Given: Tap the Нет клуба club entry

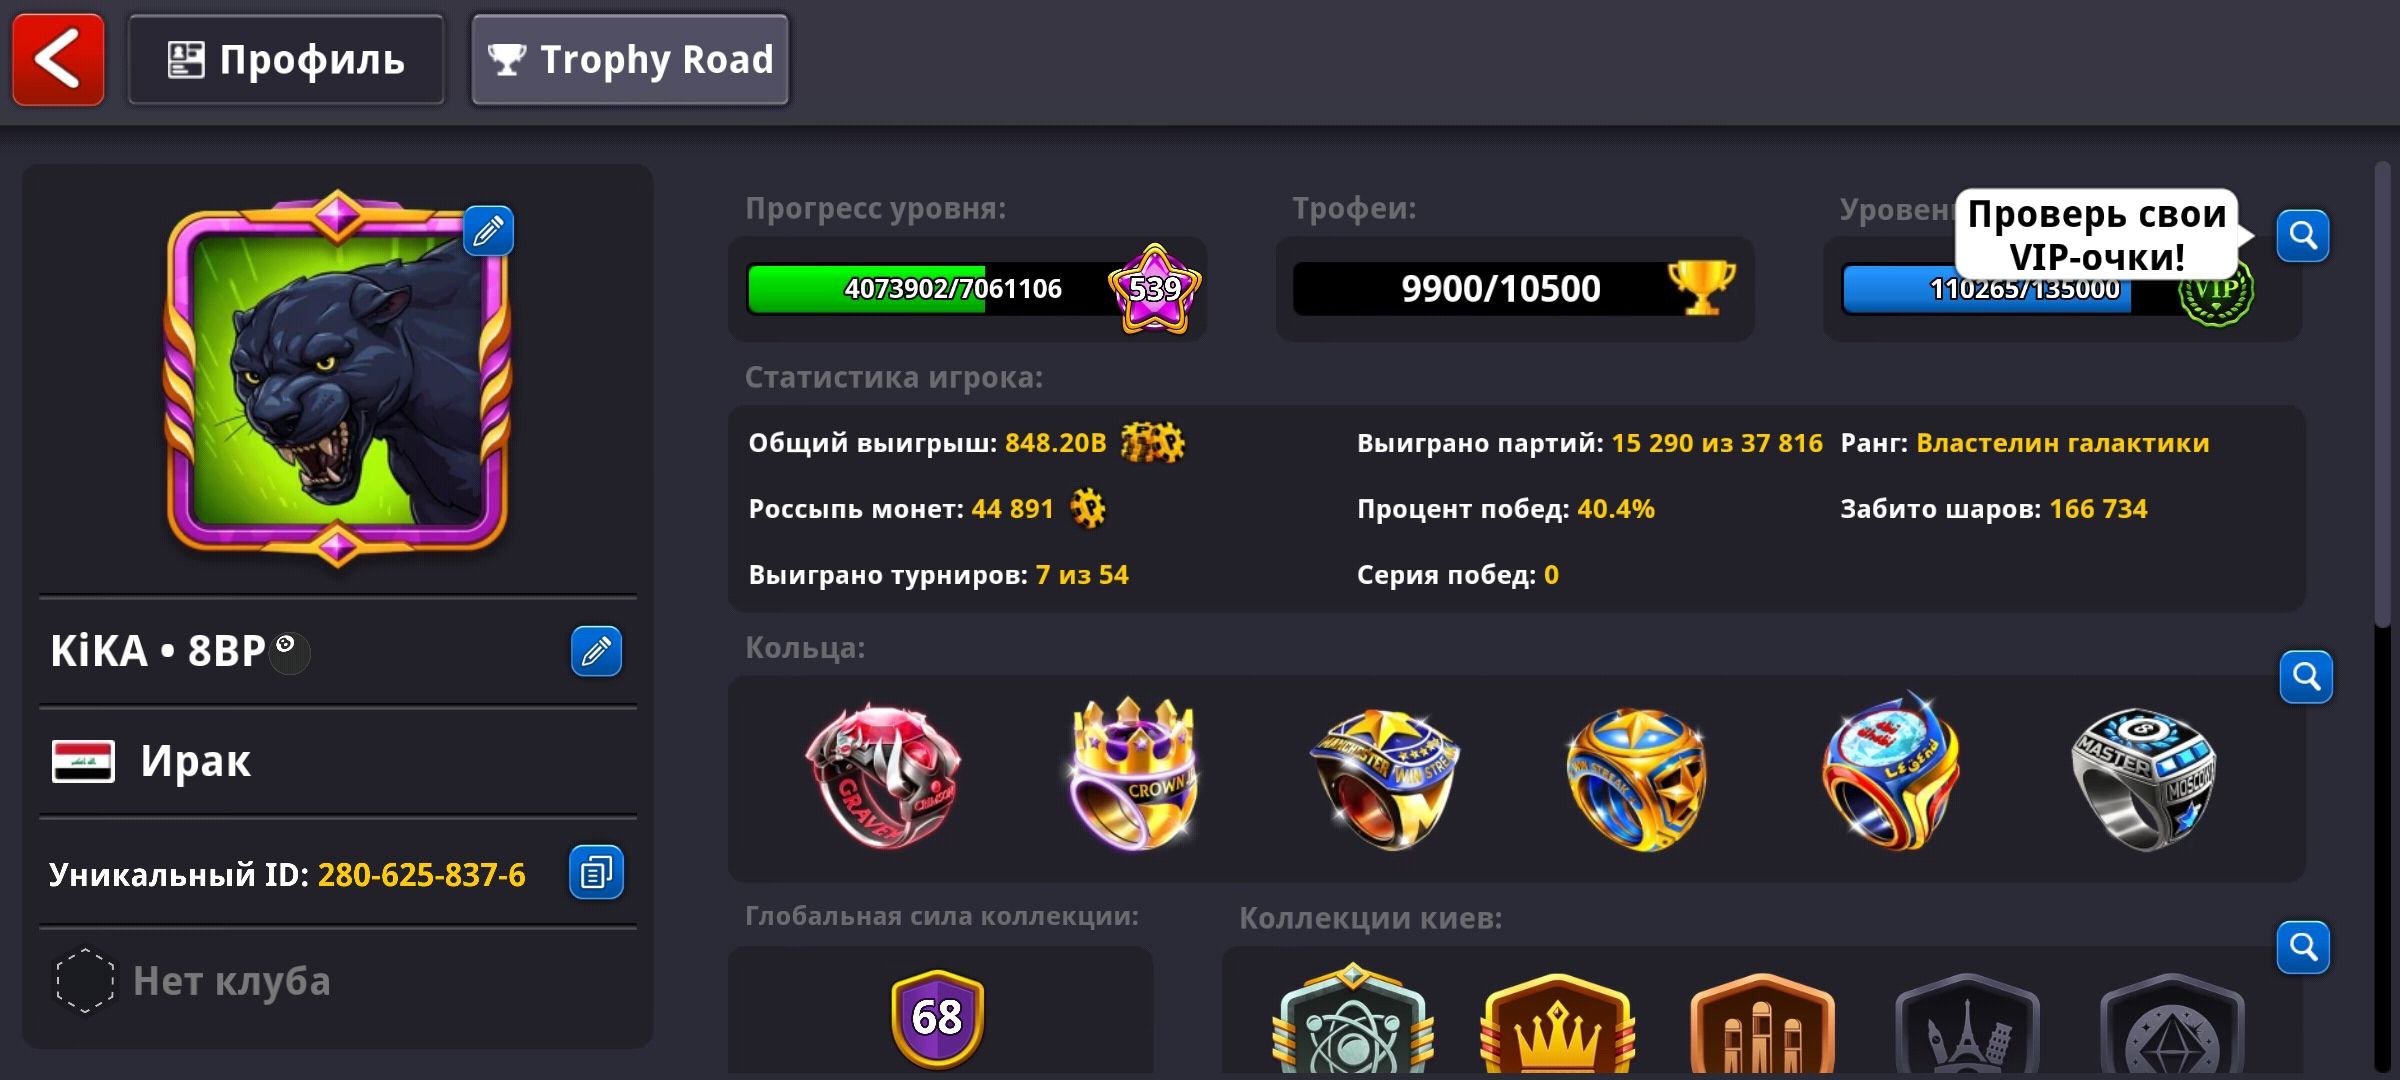Looking at the screenshot, I should coord(338,982).
